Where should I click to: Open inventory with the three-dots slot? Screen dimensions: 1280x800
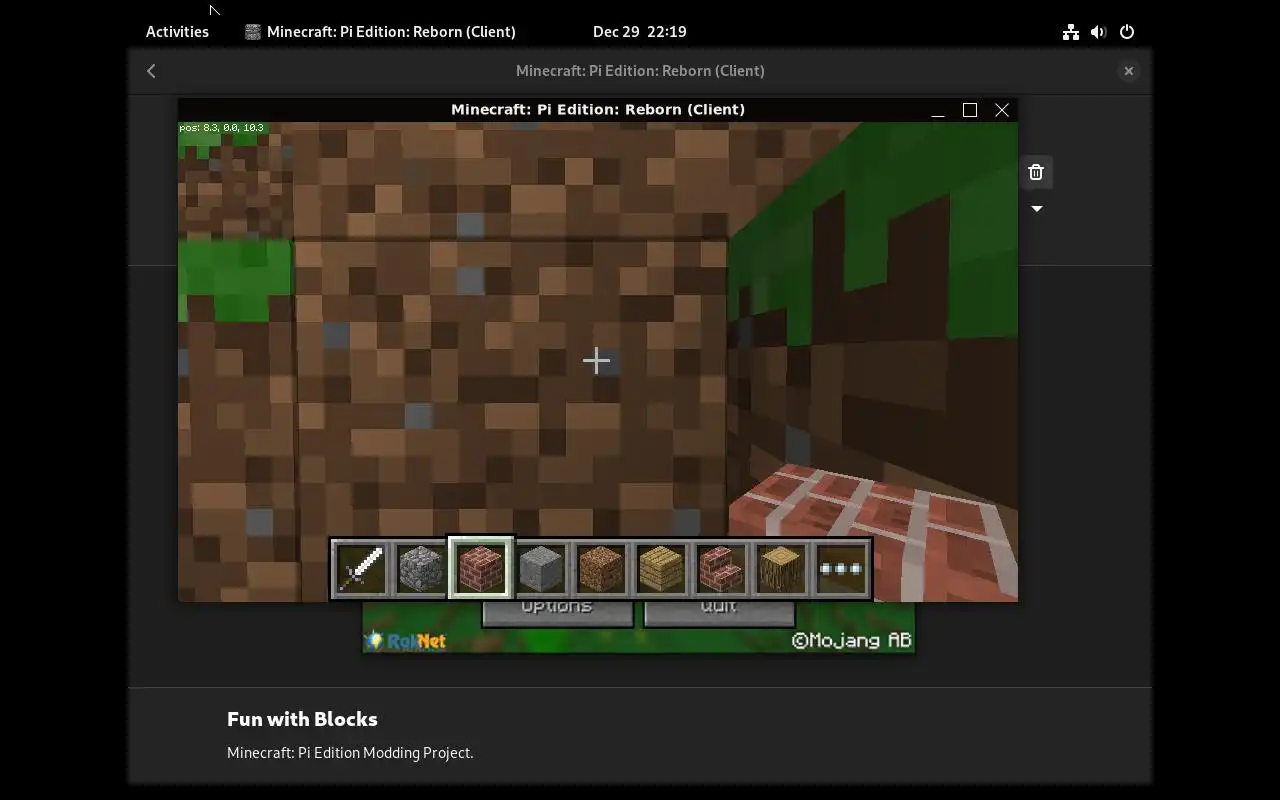click(841, 569)
